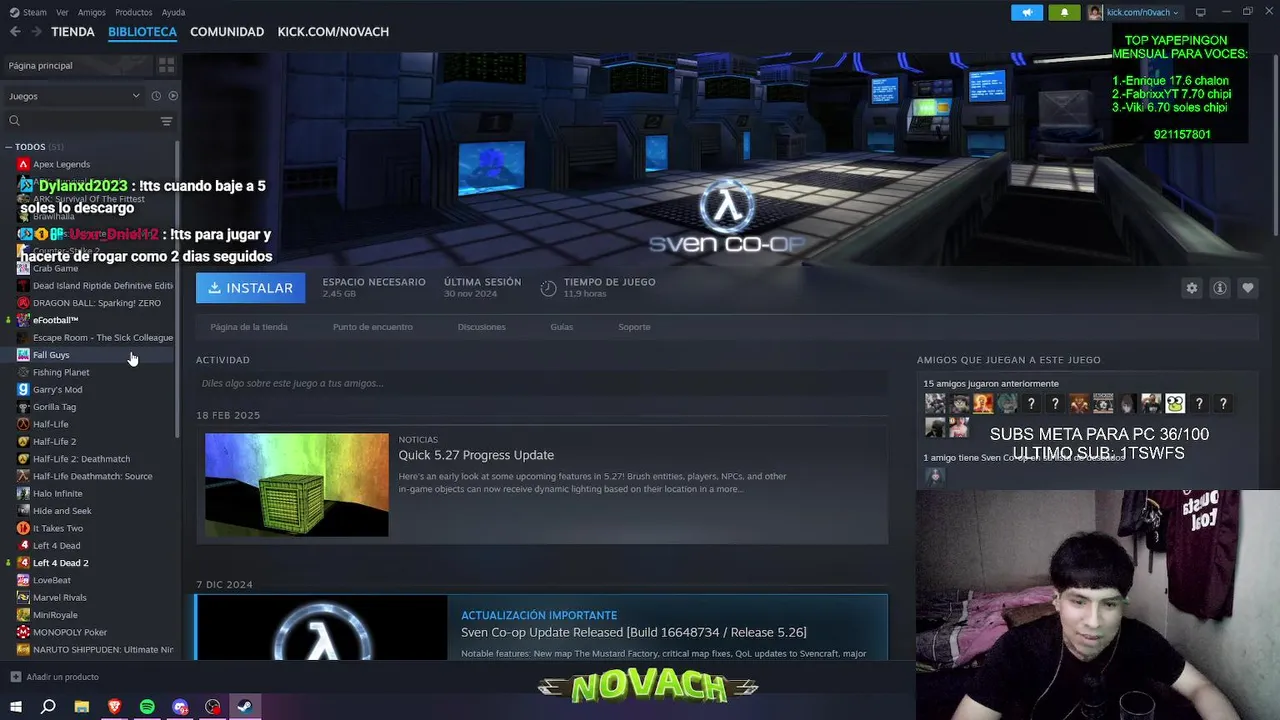Click the Garry's Mod game icon
The height and width of the screenshot is (720, 1280).
pos(23,389)
